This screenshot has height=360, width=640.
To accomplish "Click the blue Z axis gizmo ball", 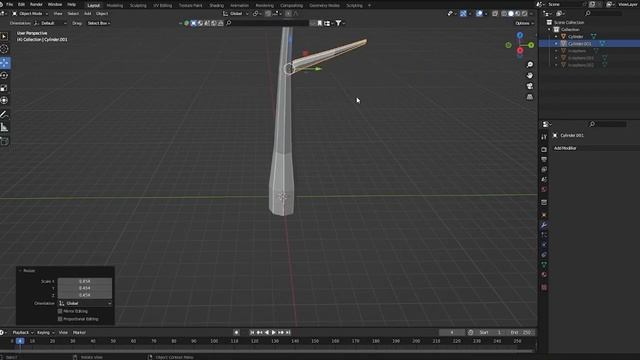I will click(520, 36).
